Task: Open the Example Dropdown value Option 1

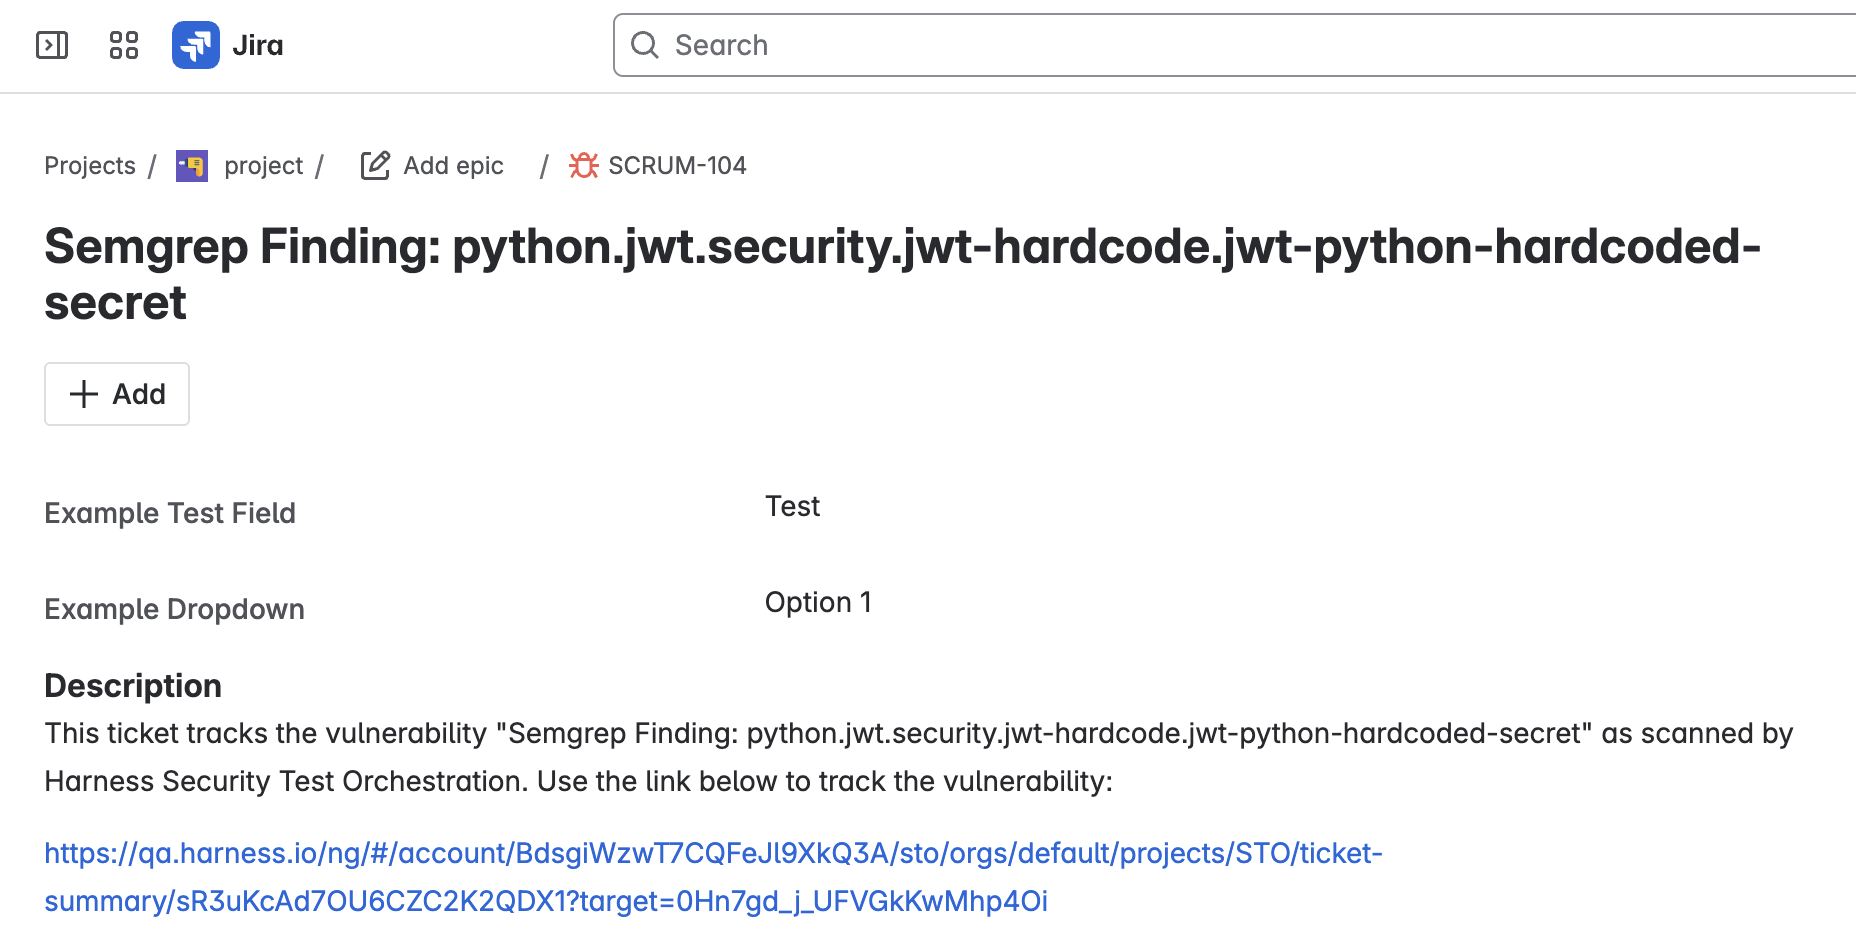Action: (817, 602)
